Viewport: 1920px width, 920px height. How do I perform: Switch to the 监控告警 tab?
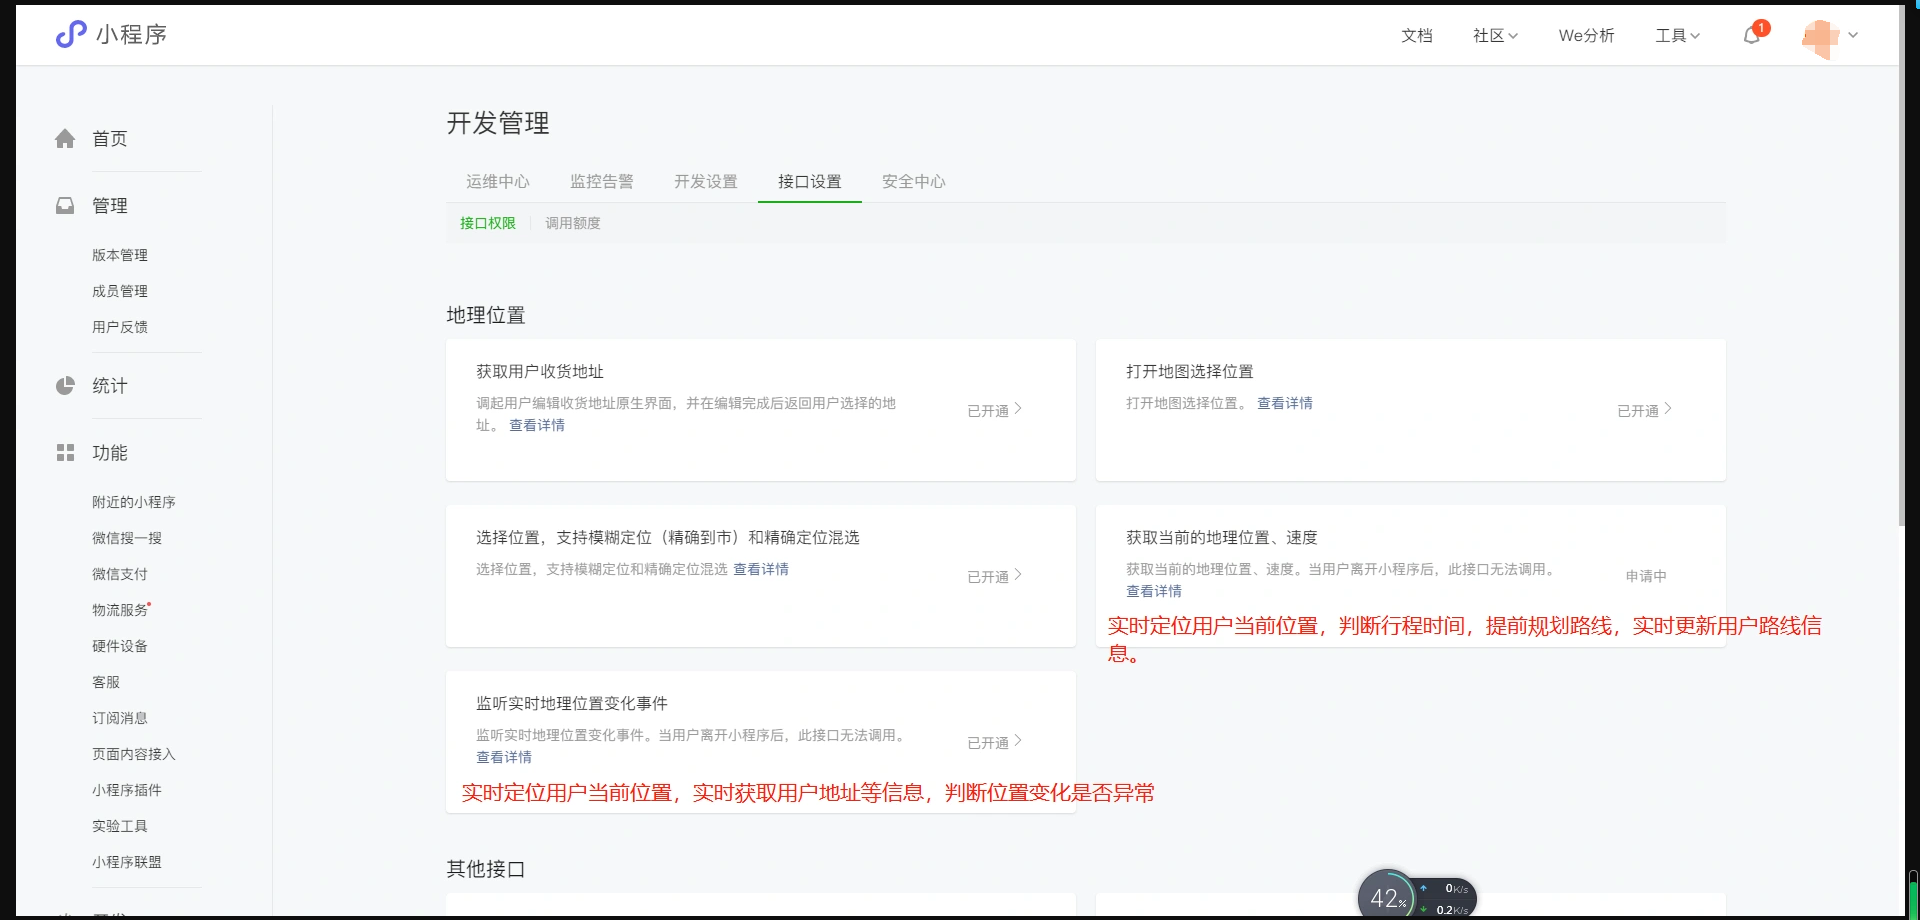point(602,181)
